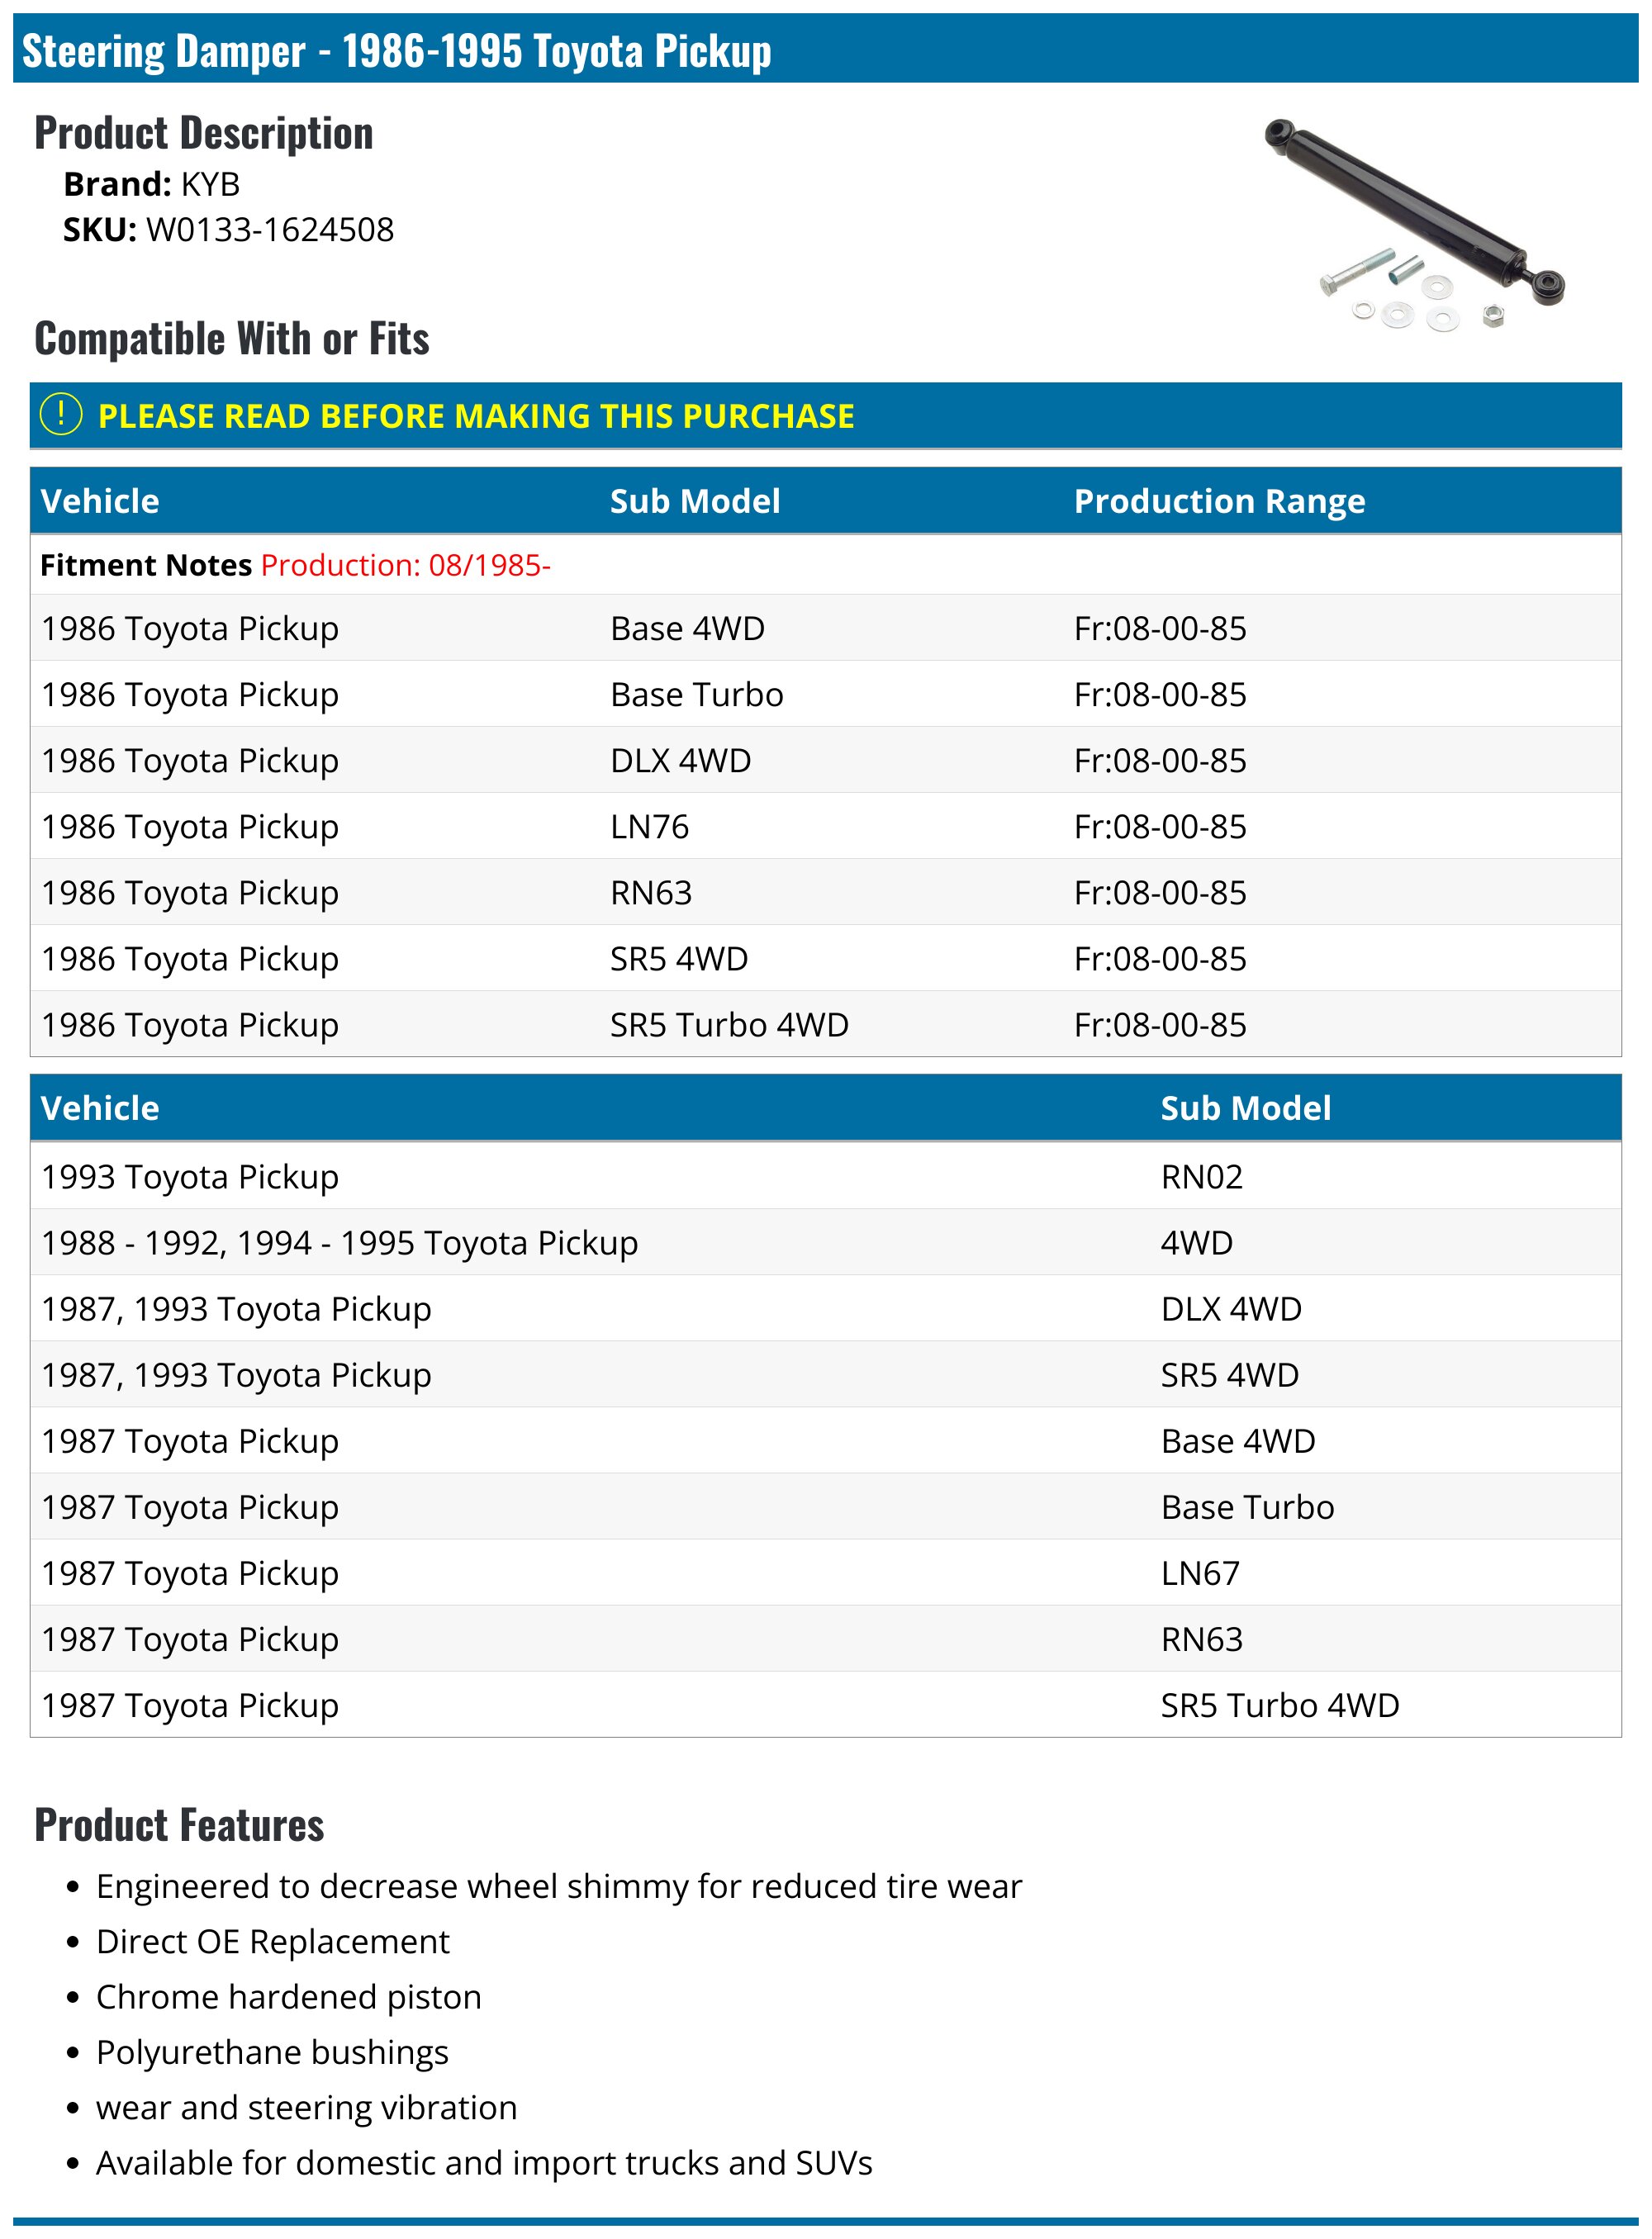The image size is (1652, 2239).
Task: Select the 1987 row with LN67 sub model
Action: [x=825, y=1572]
